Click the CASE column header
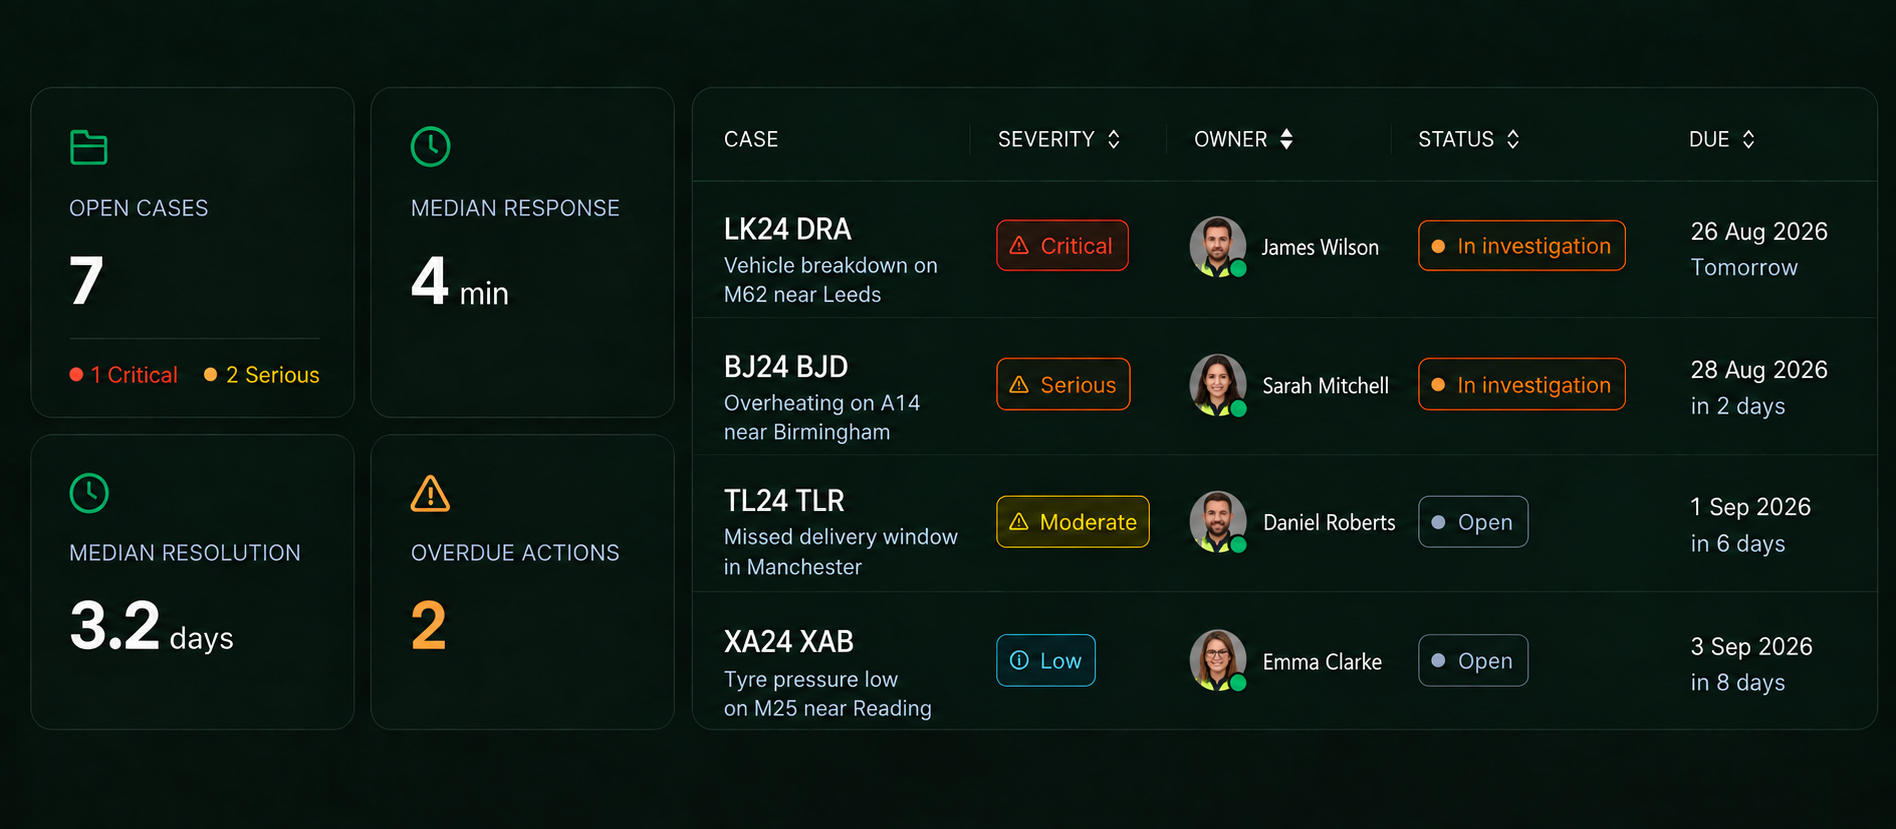Screen dimensions: 1896x829 751,139
